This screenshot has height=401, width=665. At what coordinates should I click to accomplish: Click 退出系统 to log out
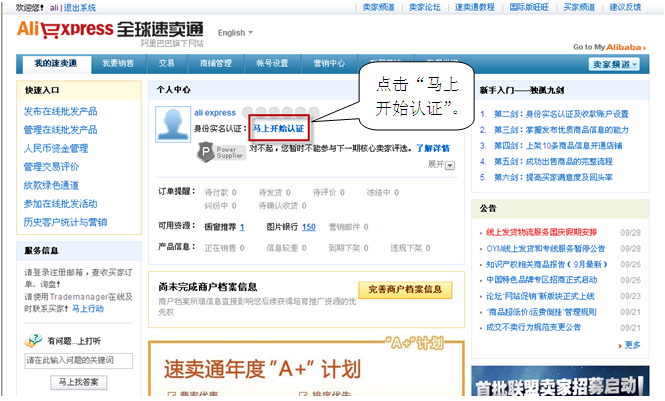point(80,7)
